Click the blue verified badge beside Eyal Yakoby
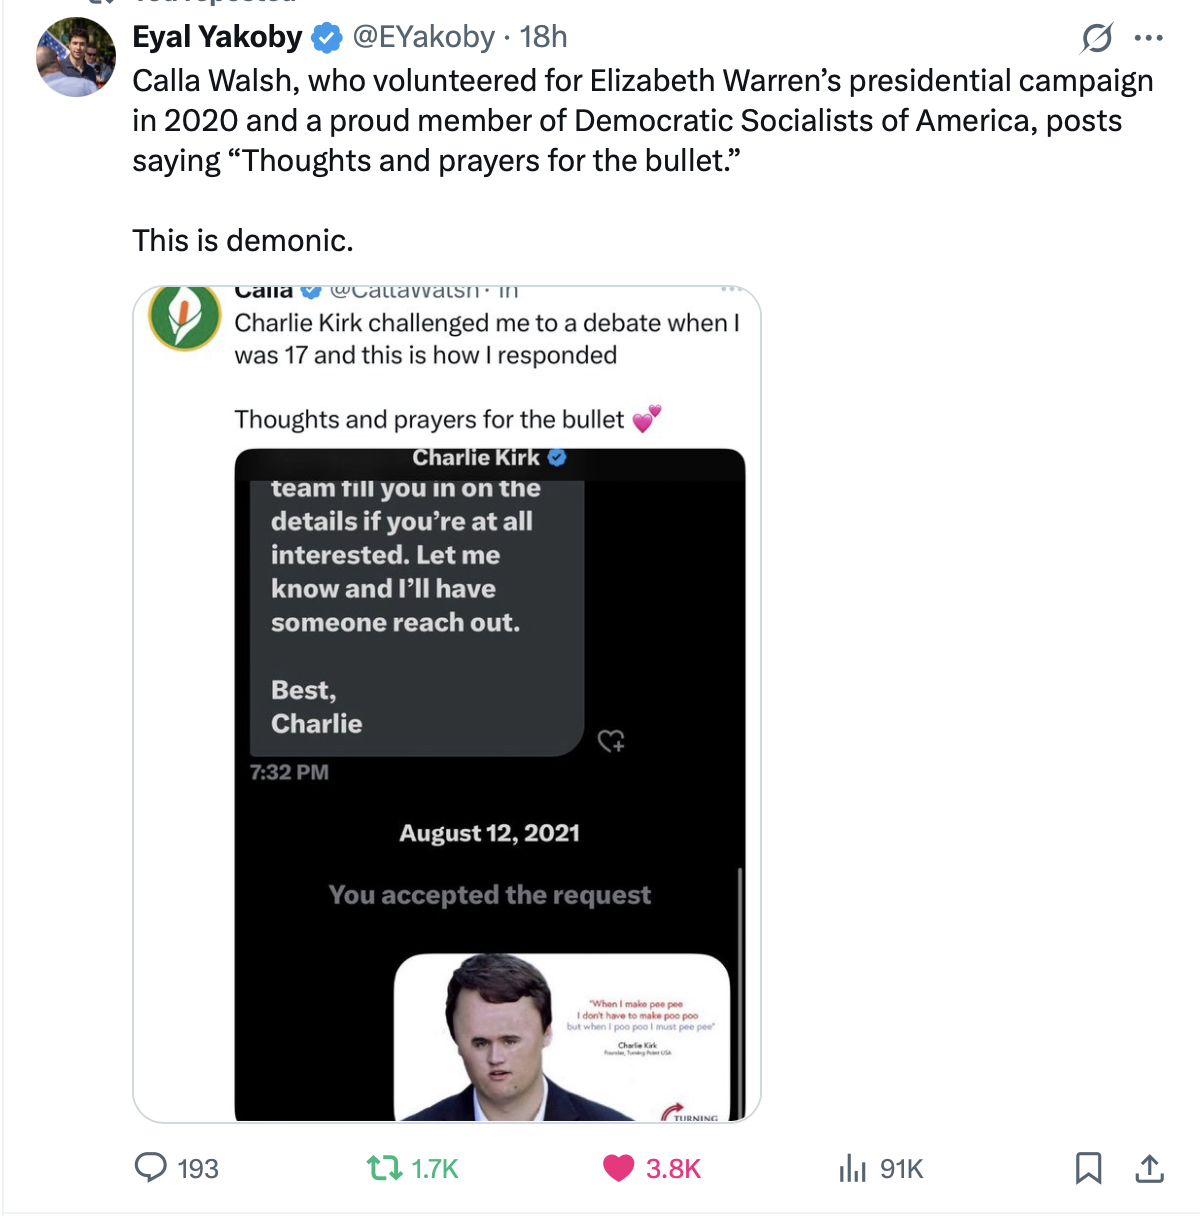Viewport: 1200px width, 1216px height. pos(326,38)
